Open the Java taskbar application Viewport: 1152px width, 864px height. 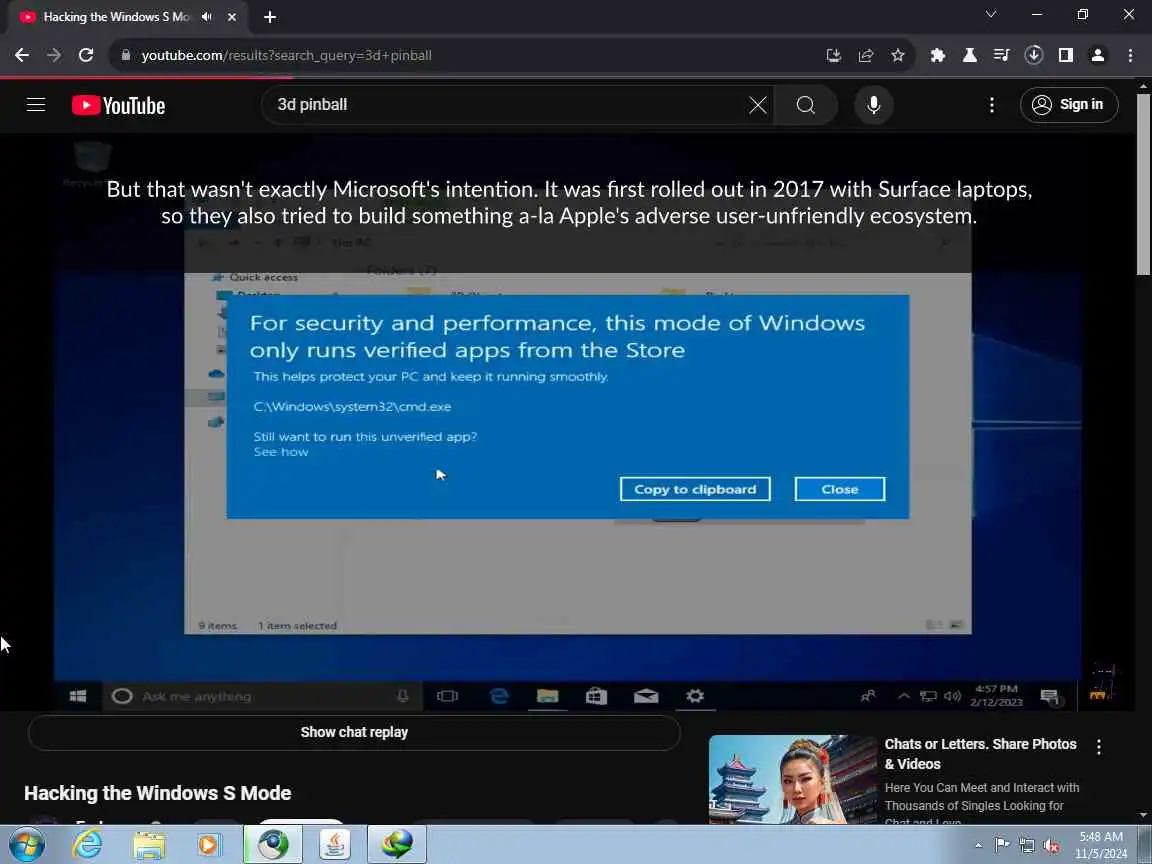334,844
